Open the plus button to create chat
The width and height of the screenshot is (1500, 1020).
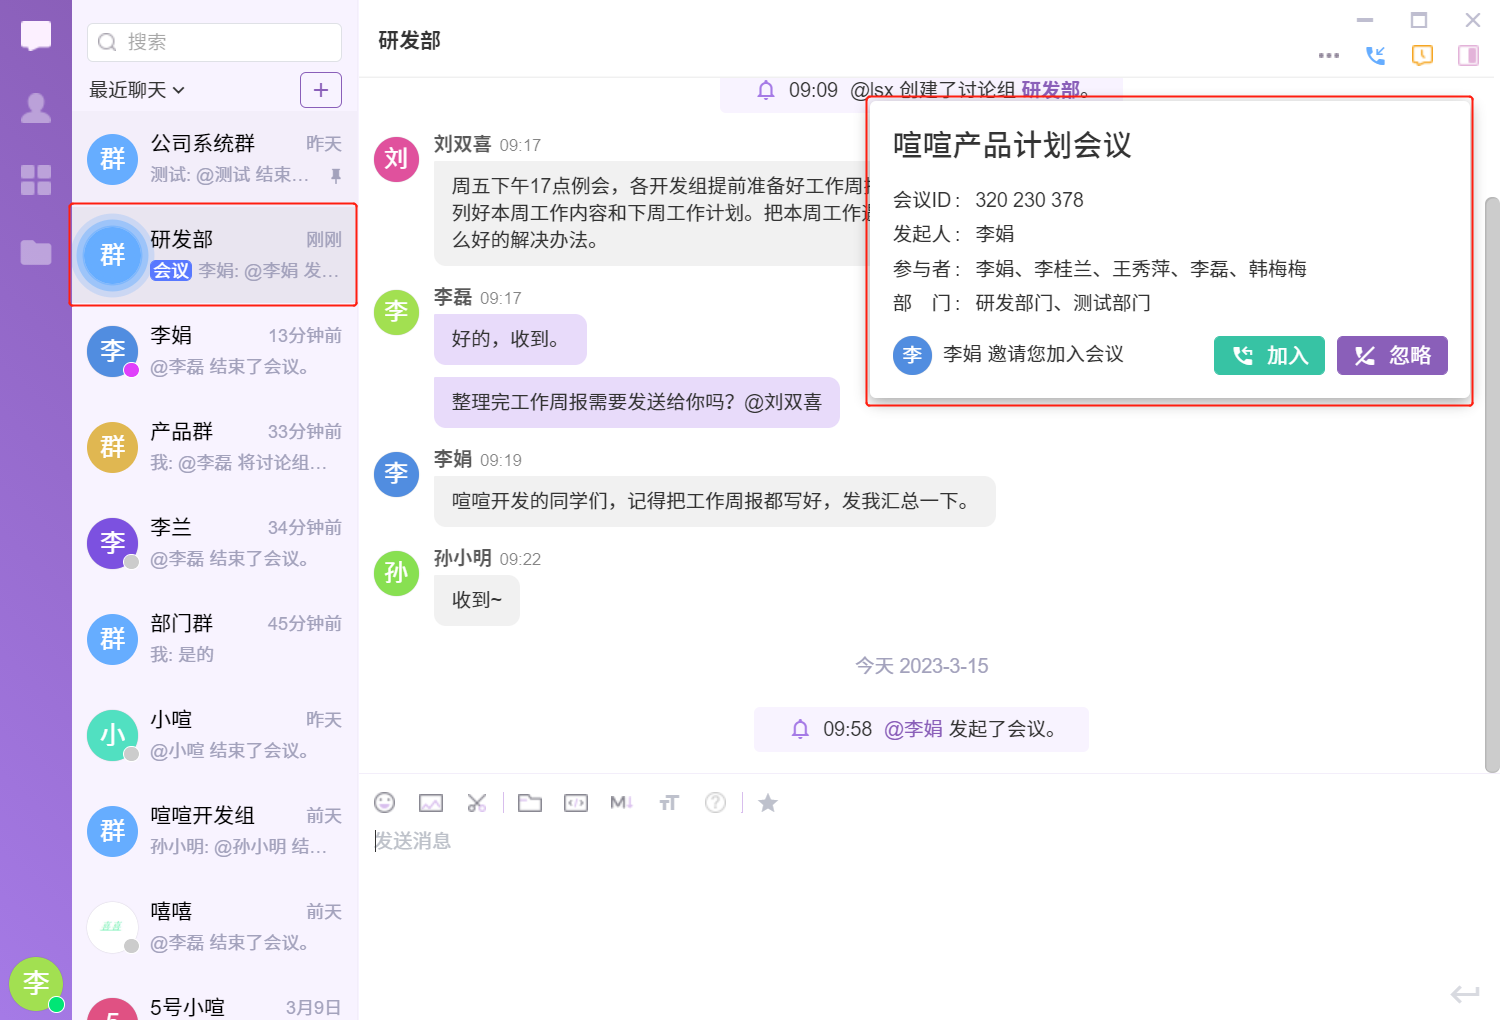[x=320, y=90]
